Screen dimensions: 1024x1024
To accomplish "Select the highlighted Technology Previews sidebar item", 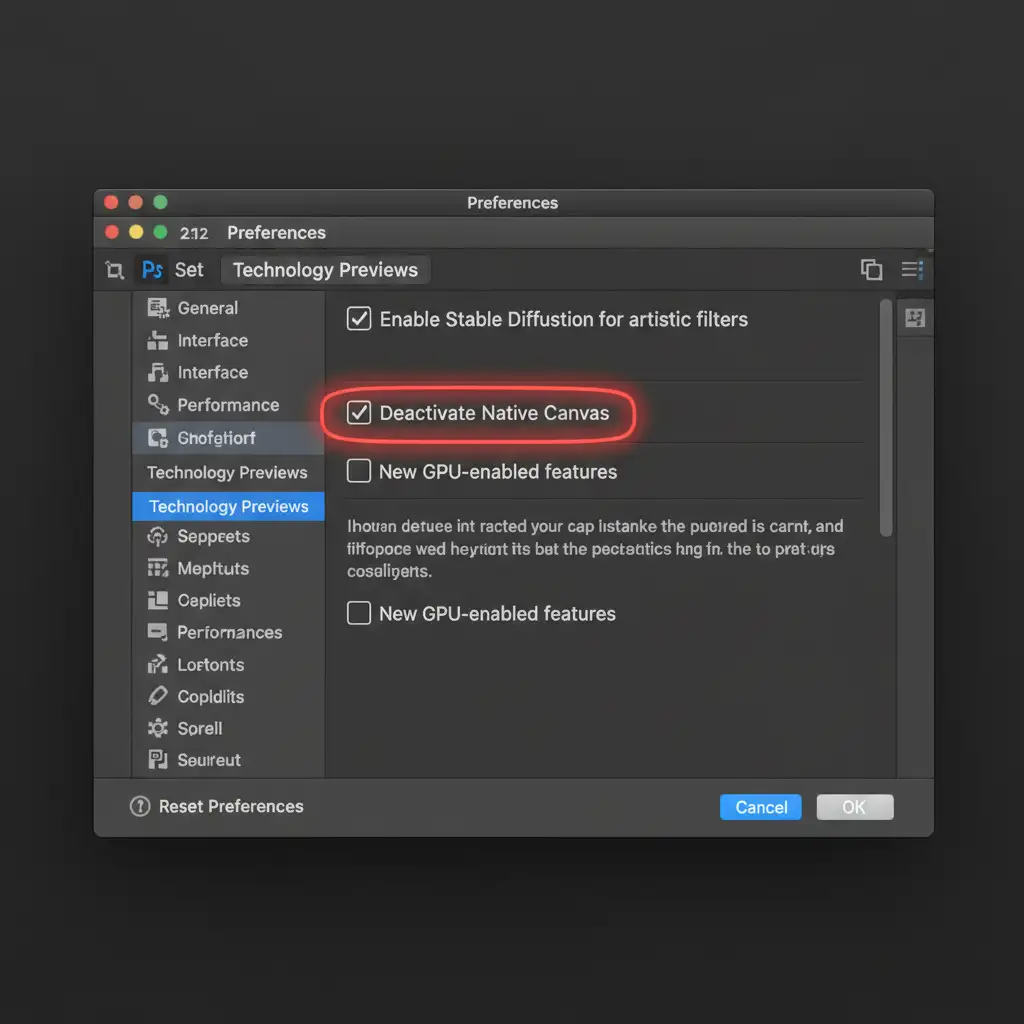I will click(228, 506).
